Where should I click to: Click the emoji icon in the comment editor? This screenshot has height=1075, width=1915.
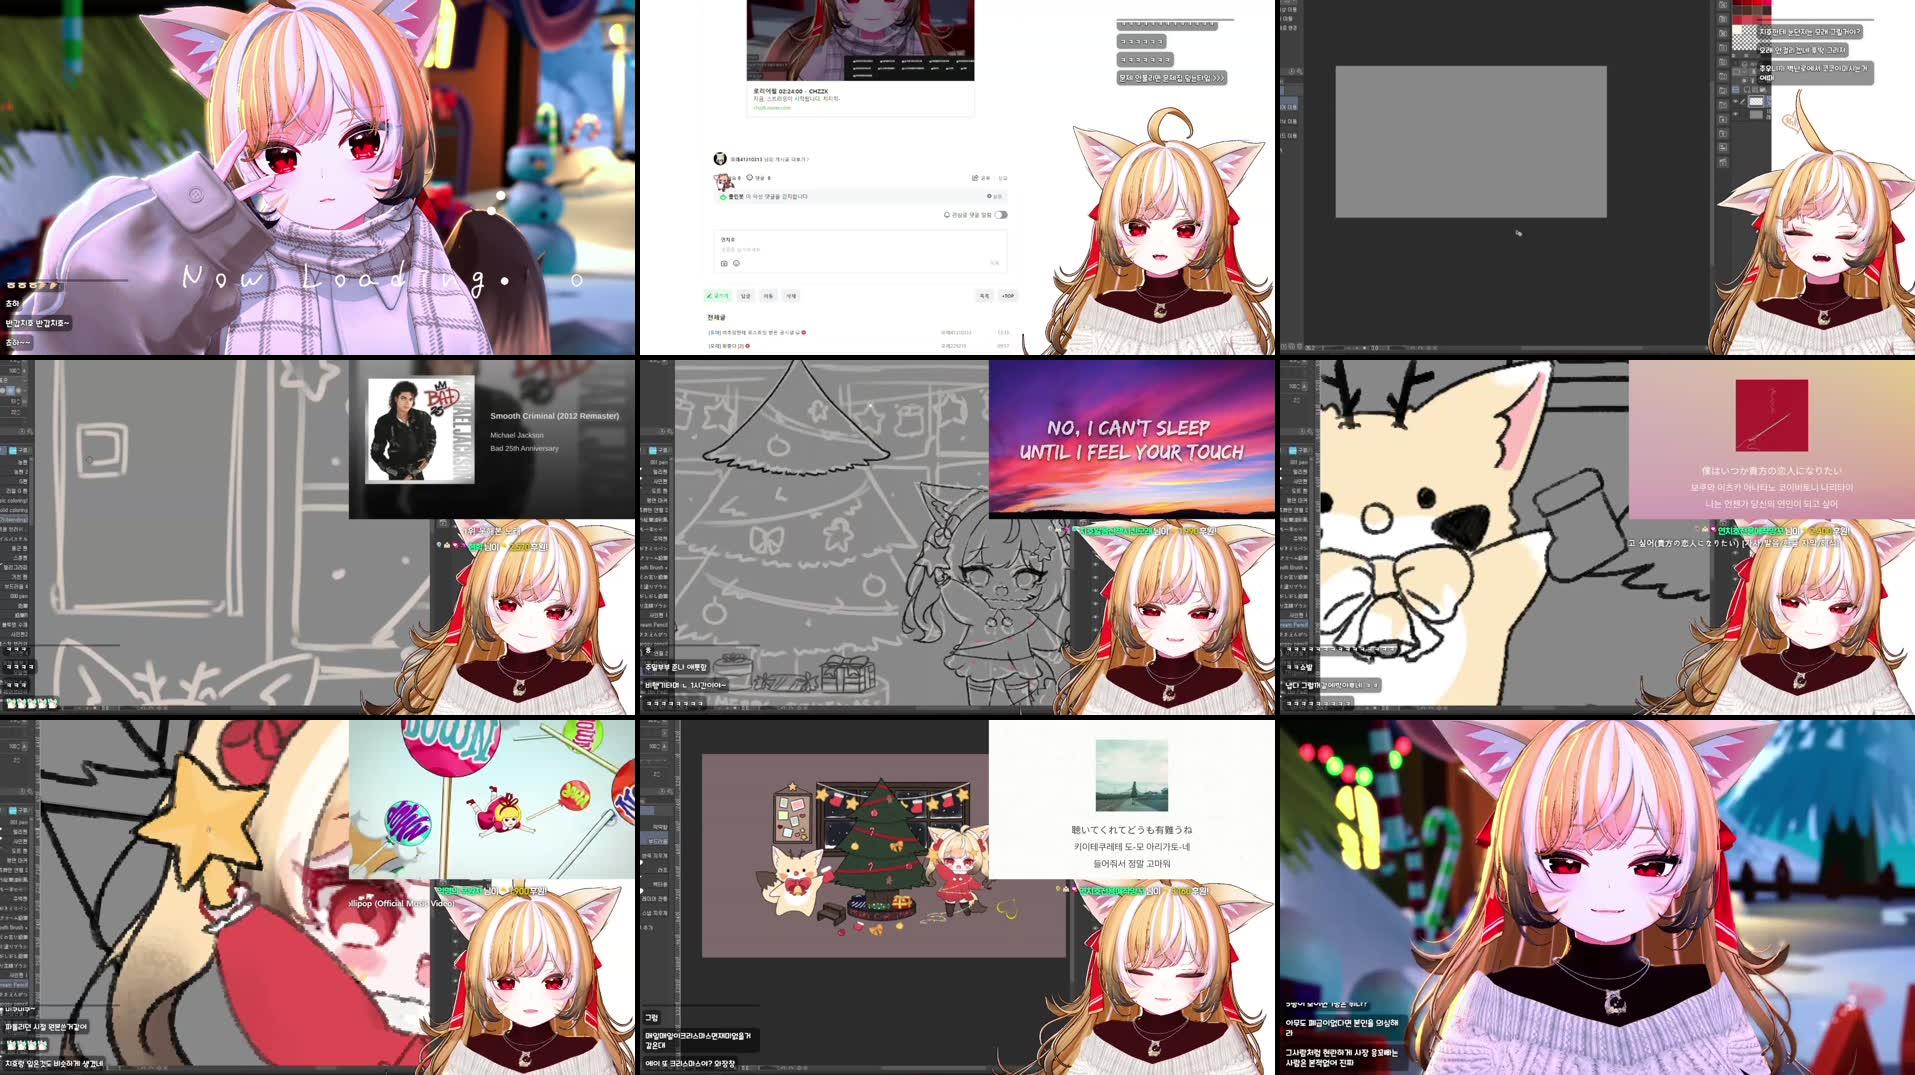(736, 263)
